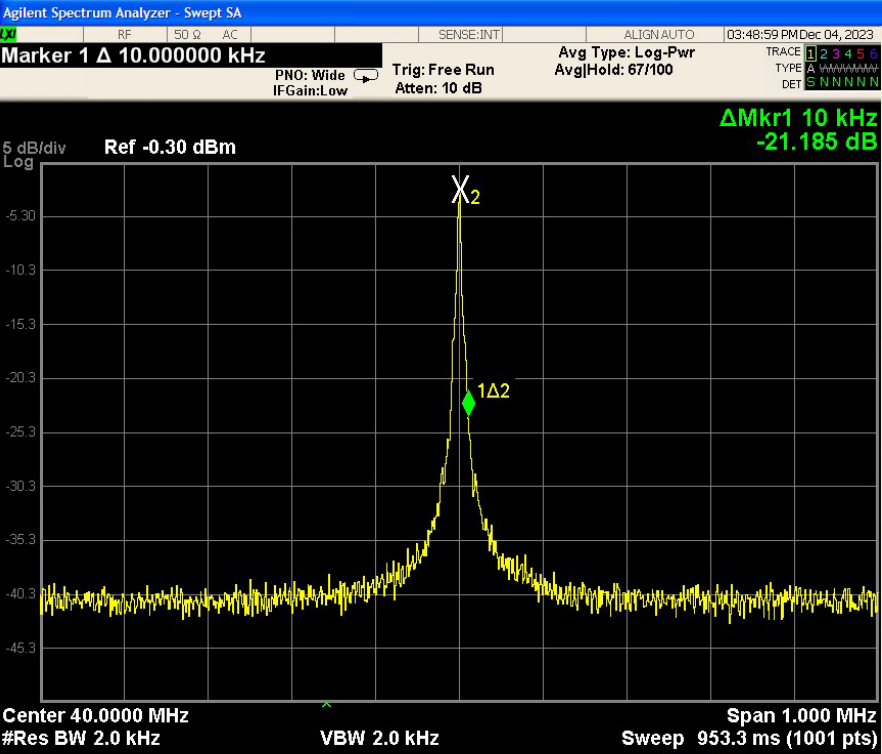Open the Avg Type: Log-Pwr setting
Viewport: 882px width, 754px height.
tap(626, 52)
